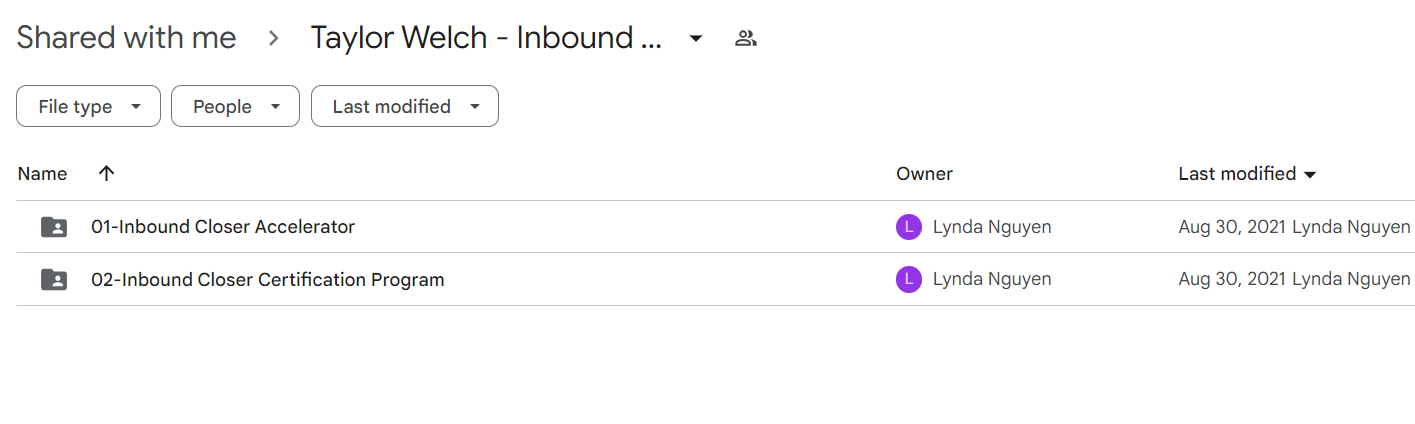Click the Owner column header
1415x424 pixels.
pyautogui.click(x=924, y=174)
